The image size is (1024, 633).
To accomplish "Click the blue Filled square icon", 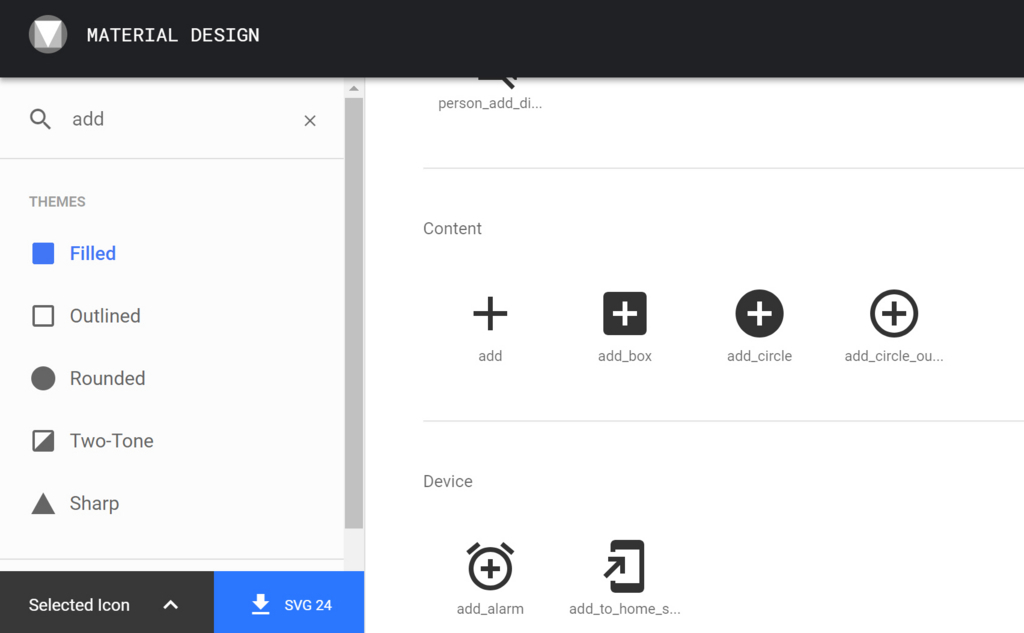I will tap(43, 253).
